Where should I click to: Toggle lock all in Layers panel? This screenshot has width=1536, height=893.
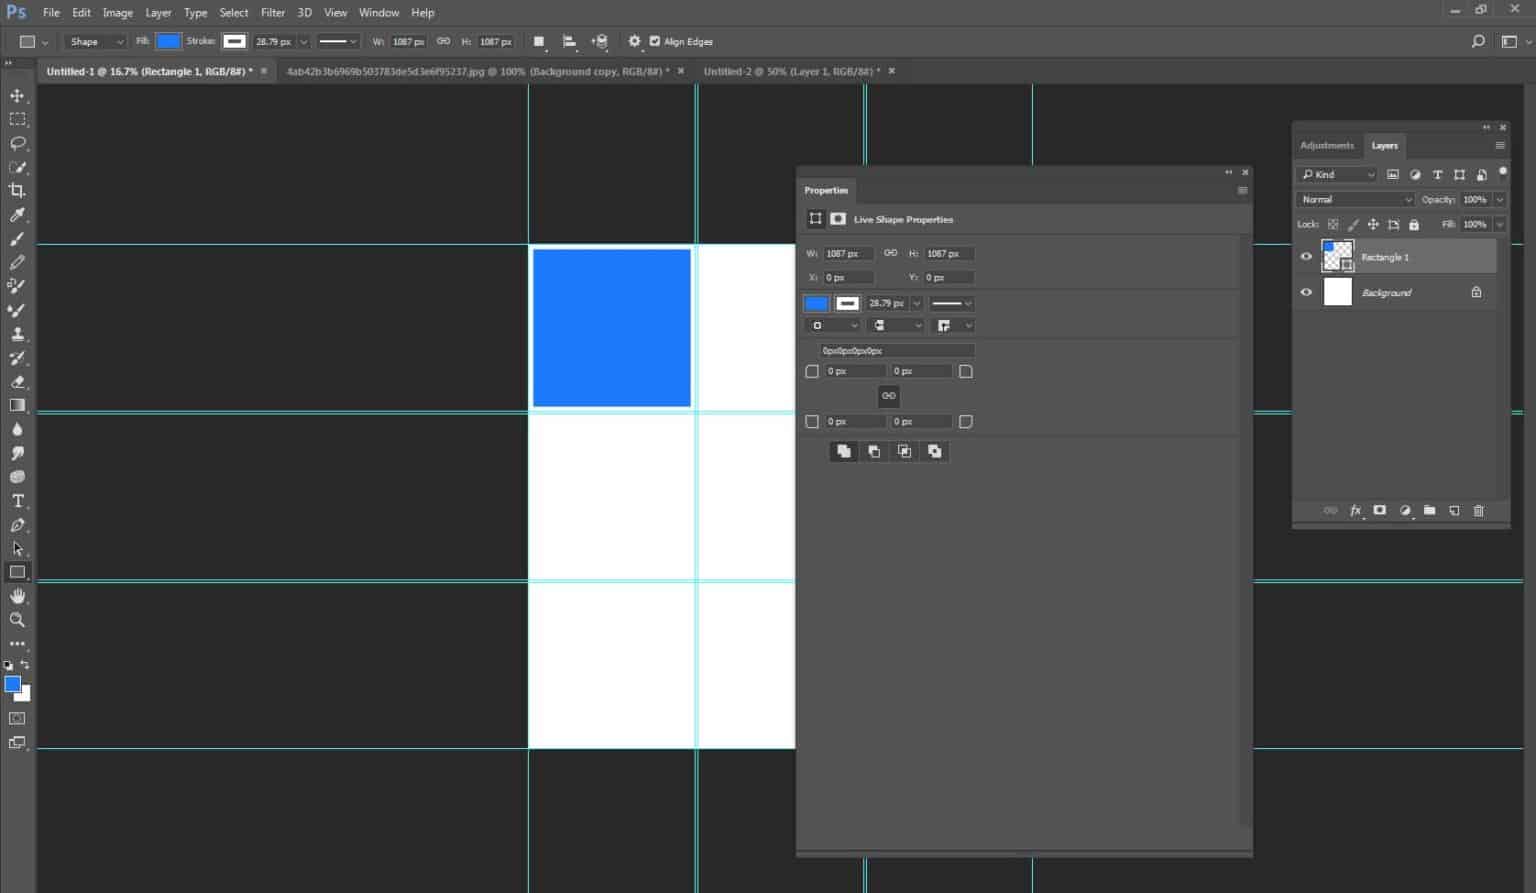(1414, 224)
